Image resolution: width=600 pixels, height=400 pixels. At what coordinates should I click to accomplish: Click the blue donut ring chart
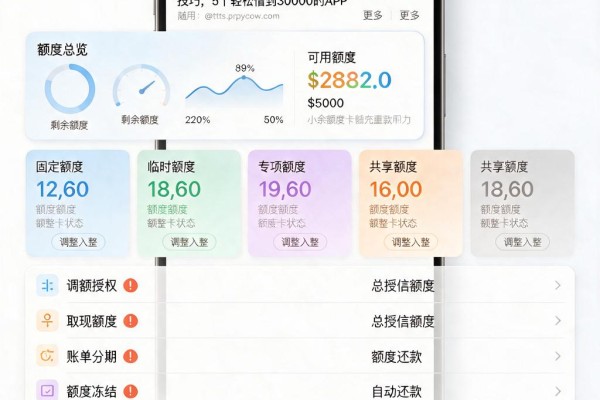pos(70,89)
